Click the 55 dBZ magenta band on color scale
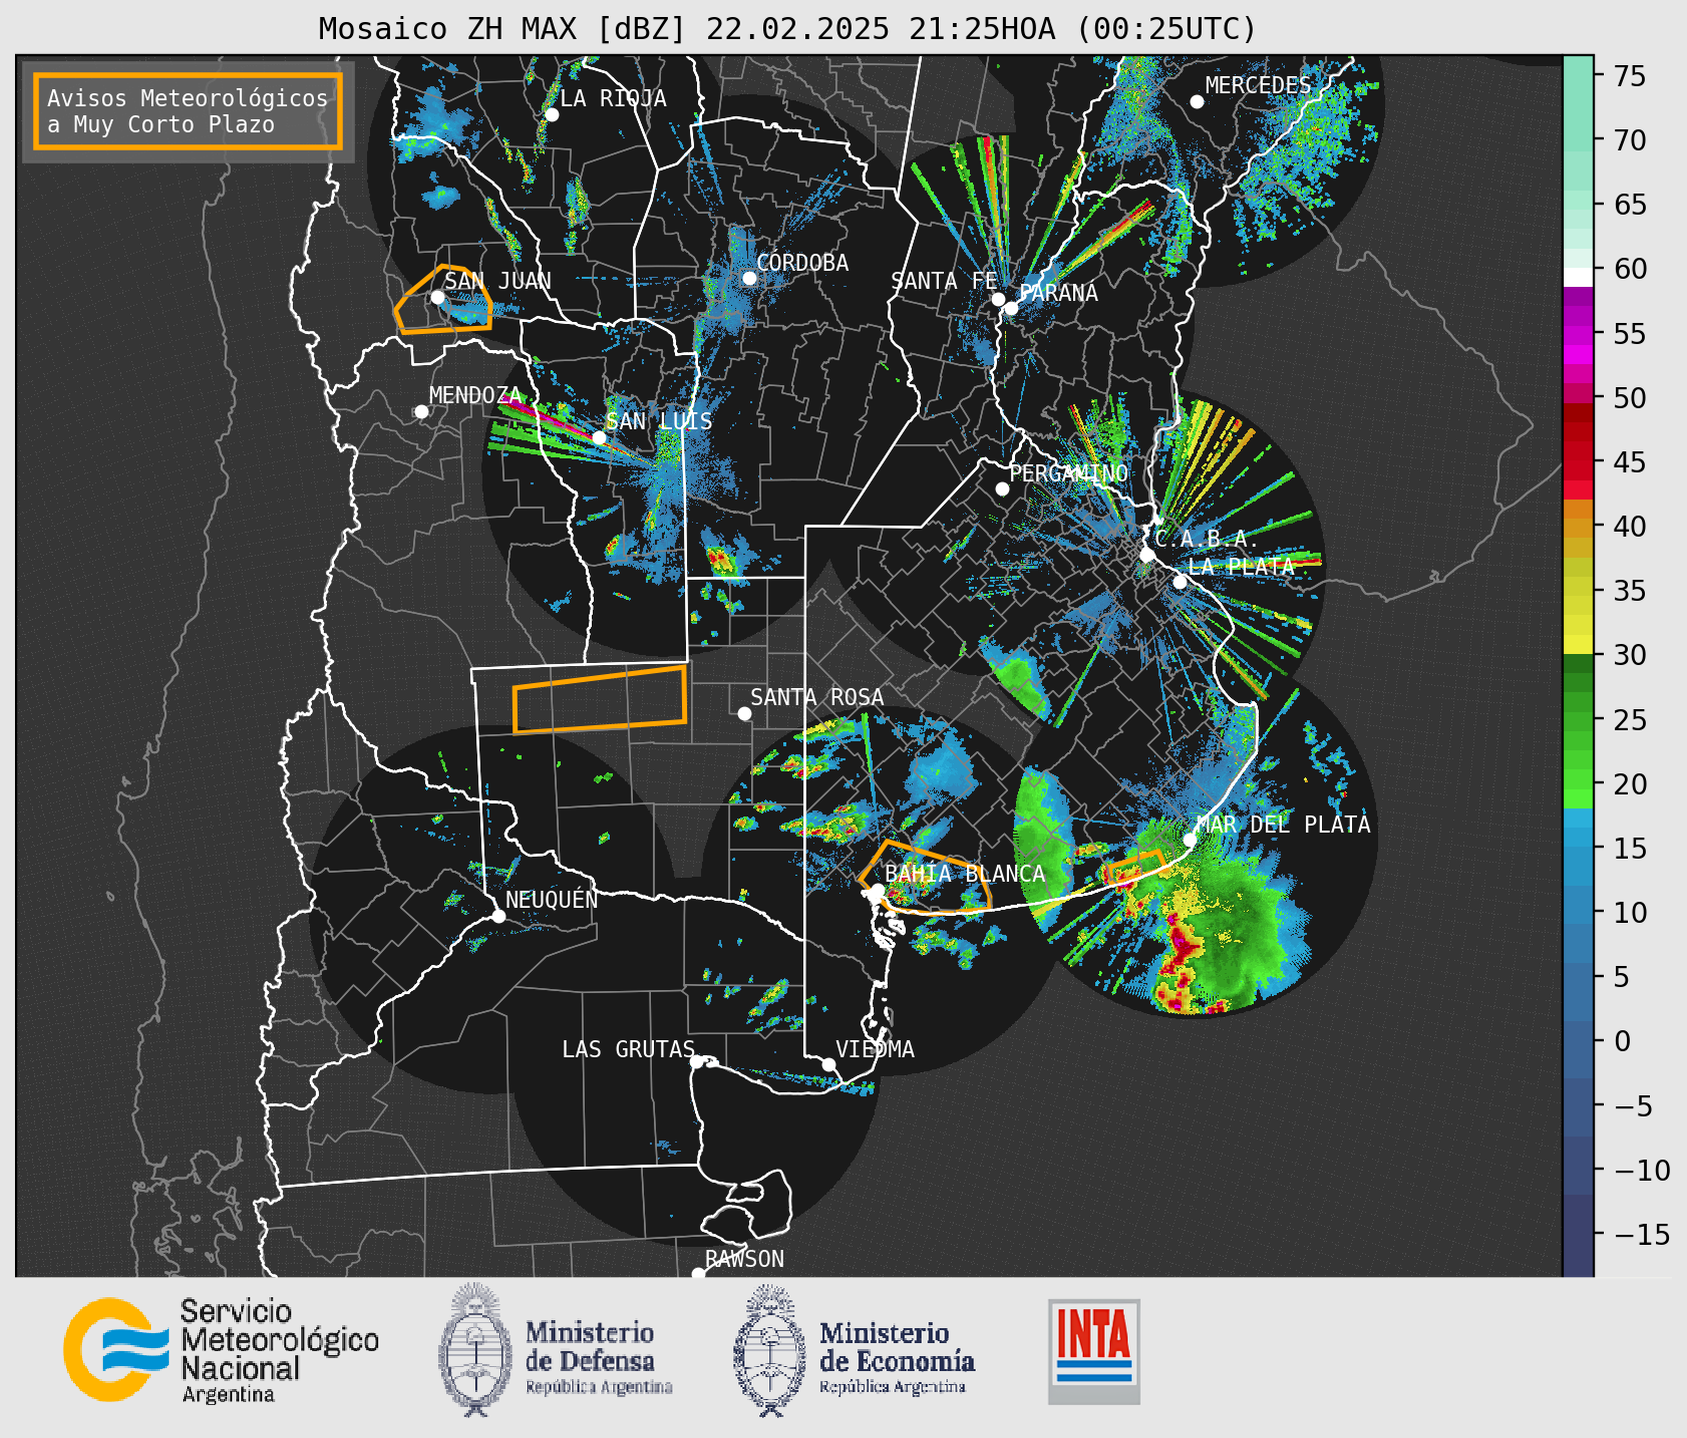 (x=1578, y=333)
